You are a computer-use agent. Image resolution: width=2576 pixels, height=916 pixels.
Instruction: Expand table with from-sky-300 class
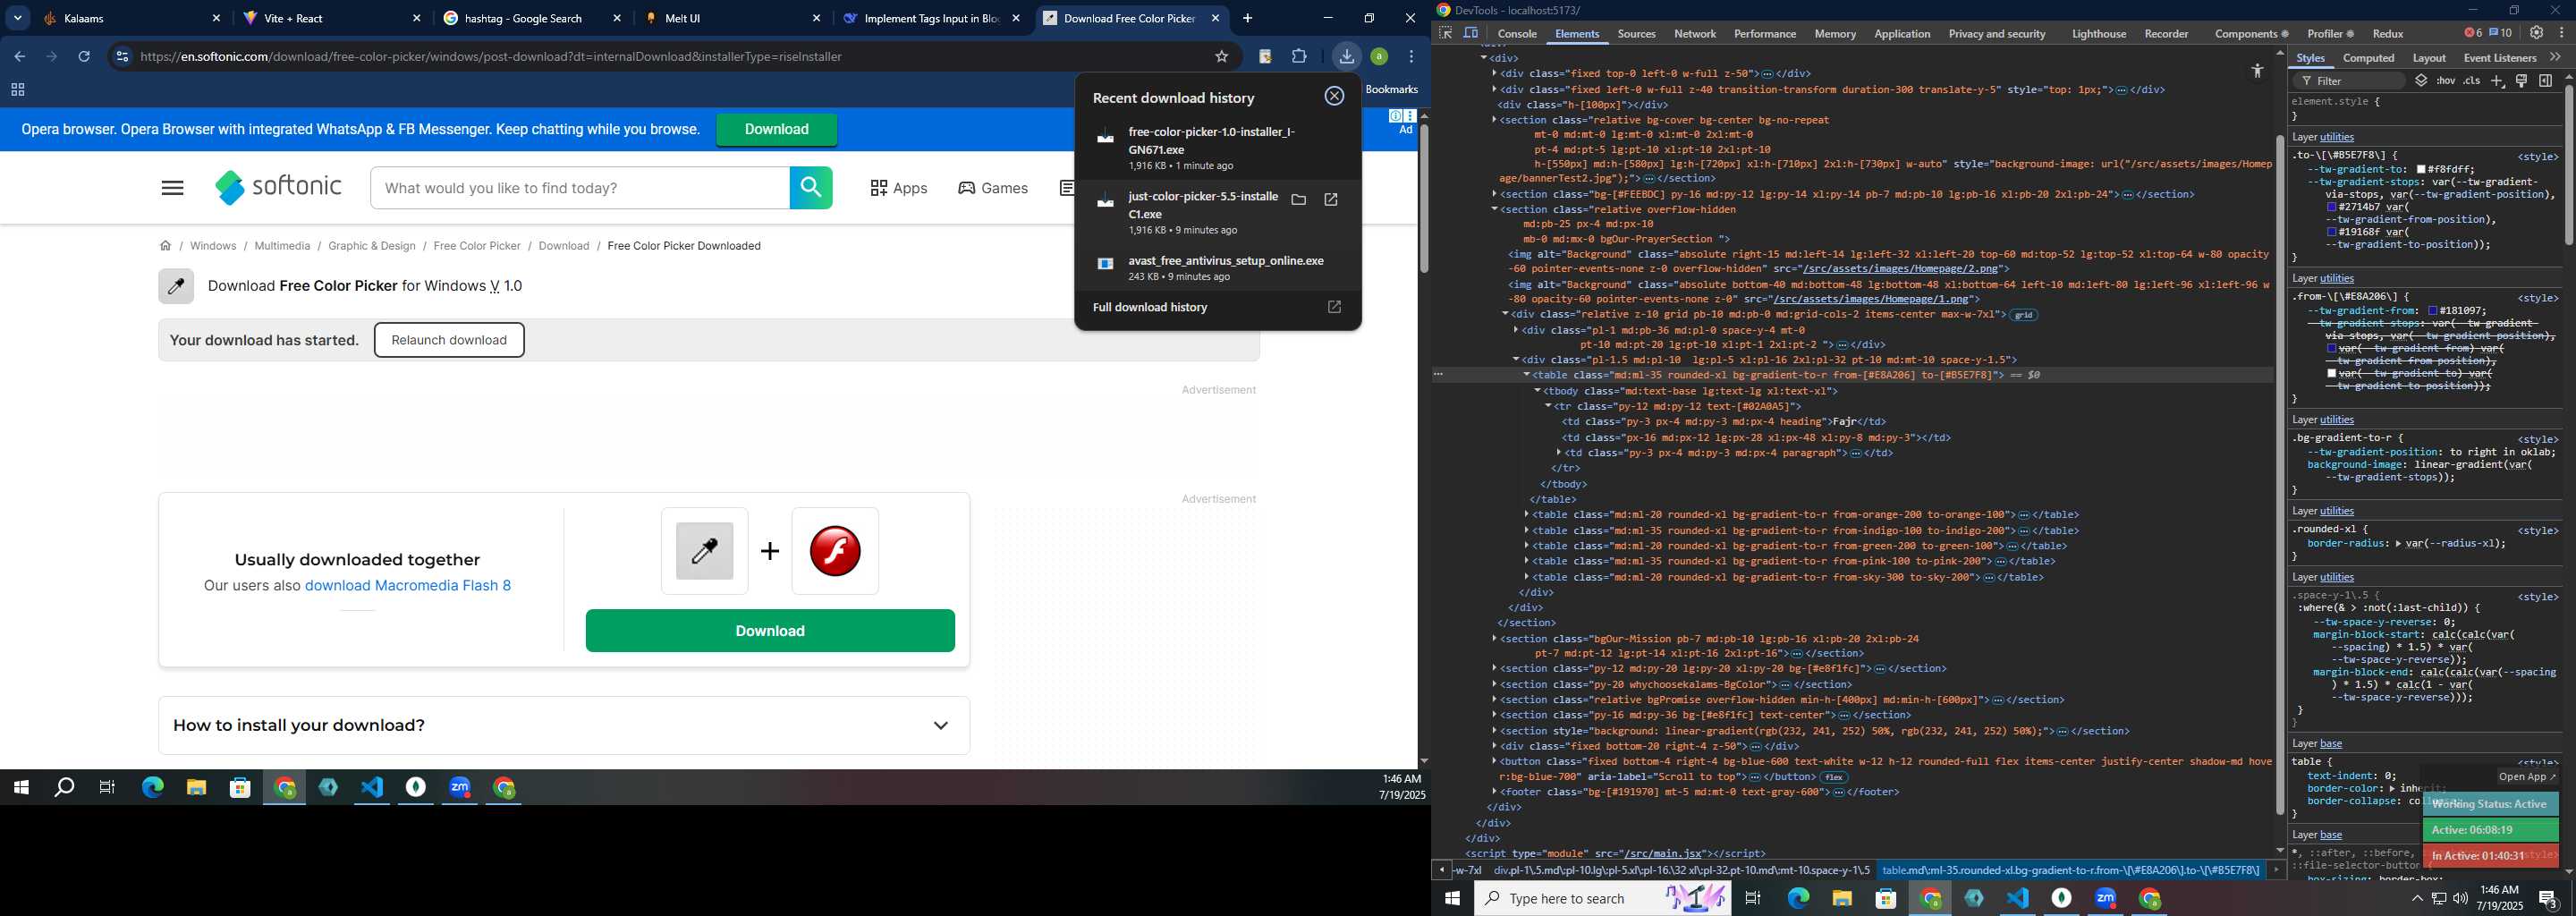1527,577
